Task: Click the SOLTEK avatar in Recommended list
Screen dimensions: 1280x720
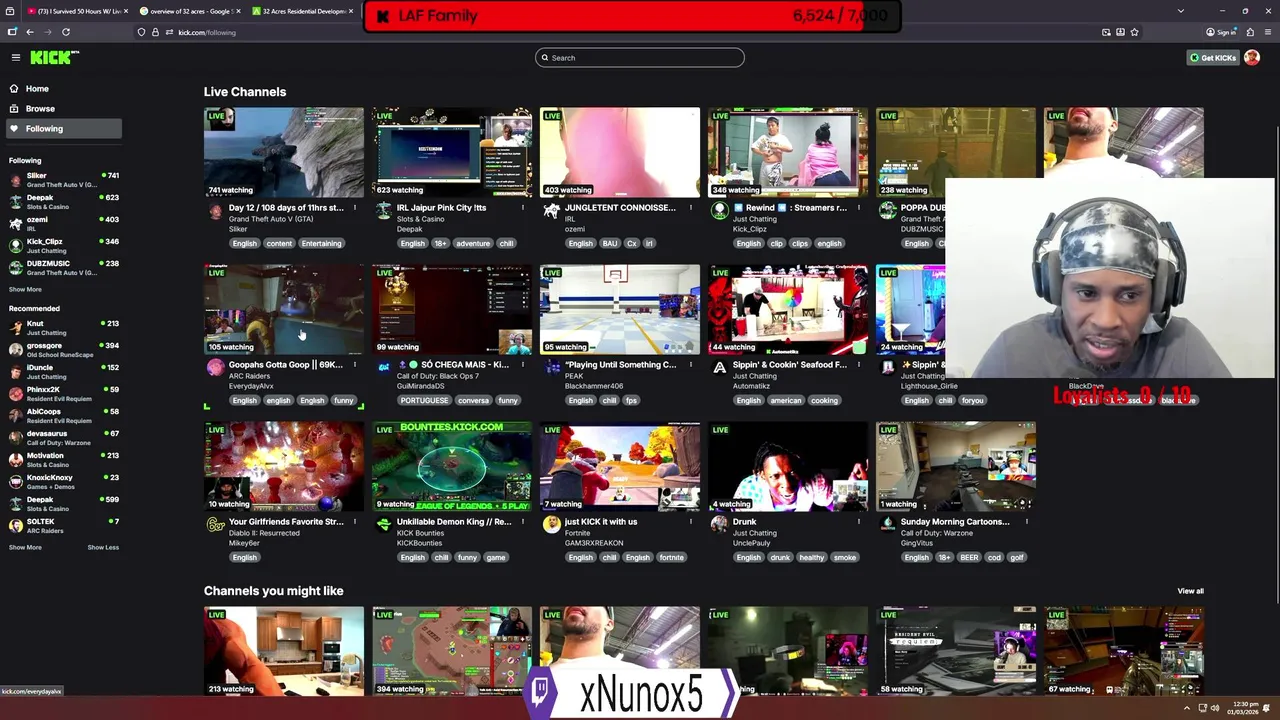Action: 15,526
